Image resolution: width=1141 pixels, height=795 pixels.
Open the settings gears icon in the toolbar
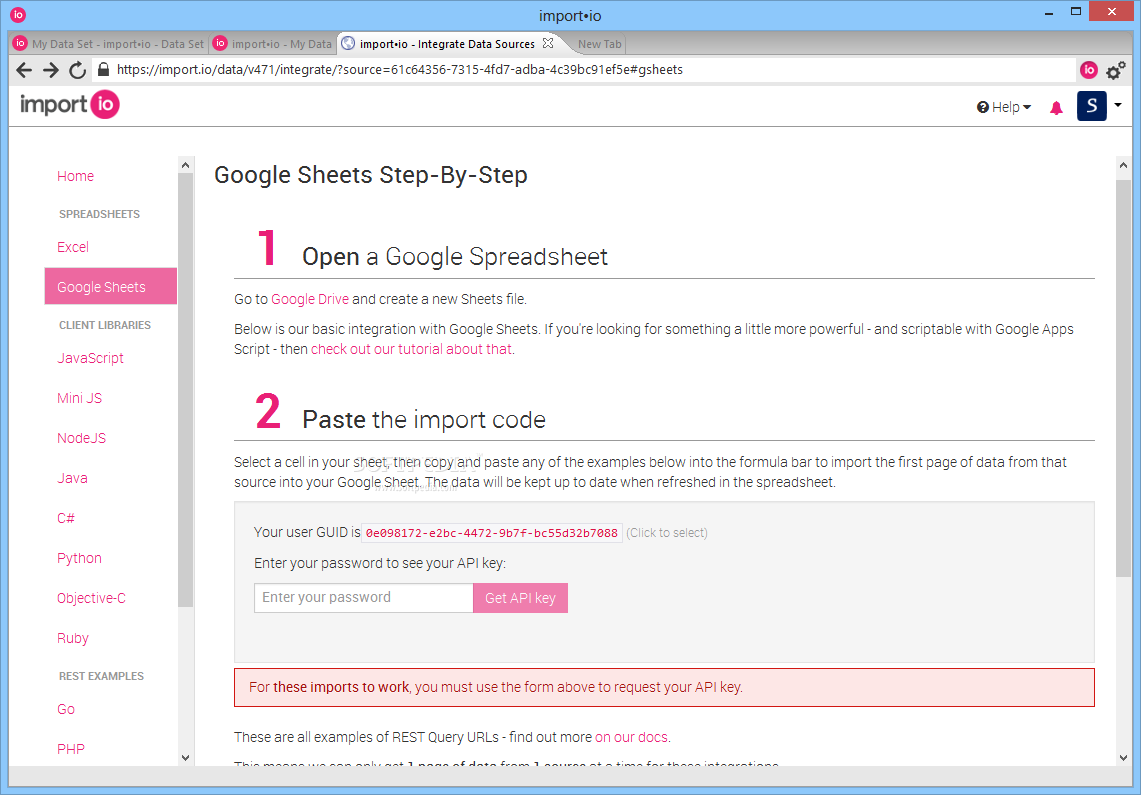point(1115,71)
